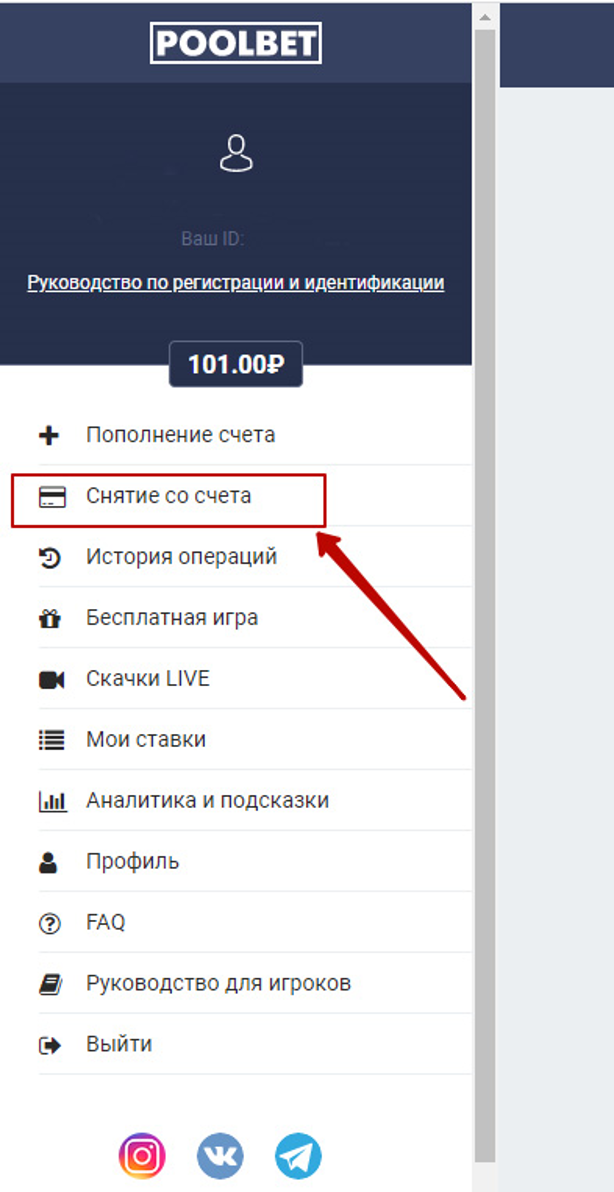The height and width of the screenshot is (1192, 614).
Task: Open История операций menu item
Action: [181, 557]
